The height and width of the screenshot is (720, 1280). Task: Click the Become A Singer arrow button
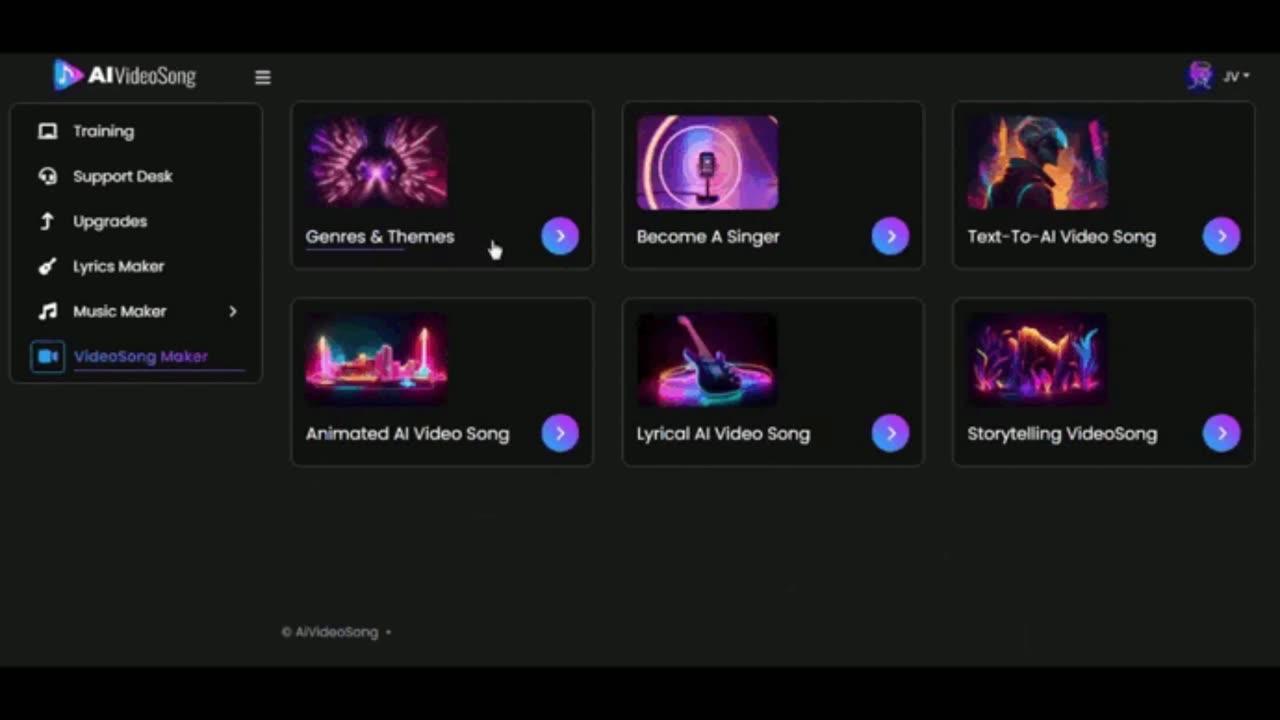(891, 236)
